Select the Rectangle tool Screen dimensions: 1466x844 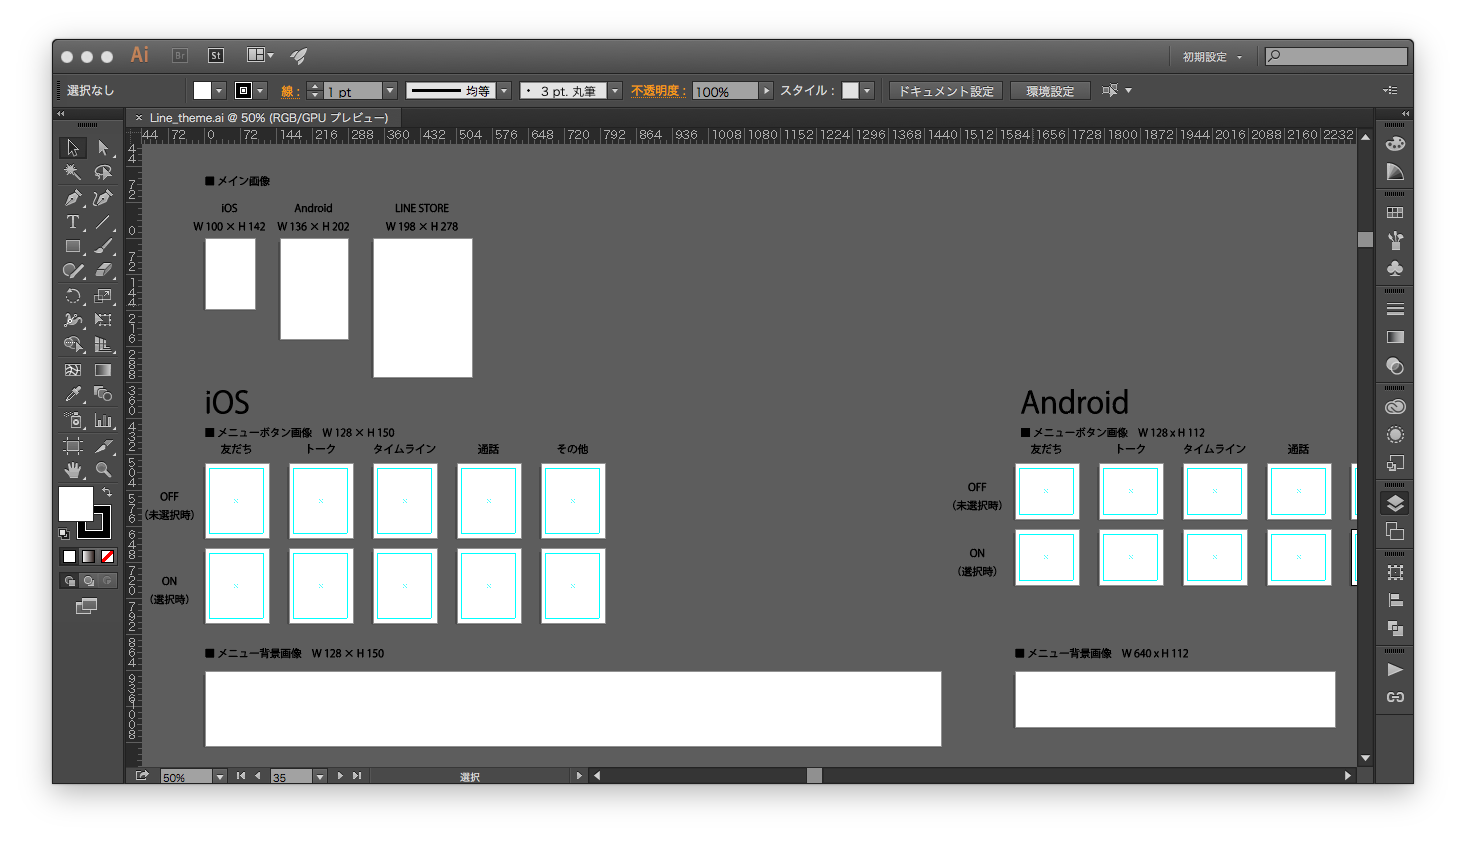pos(73,246)
